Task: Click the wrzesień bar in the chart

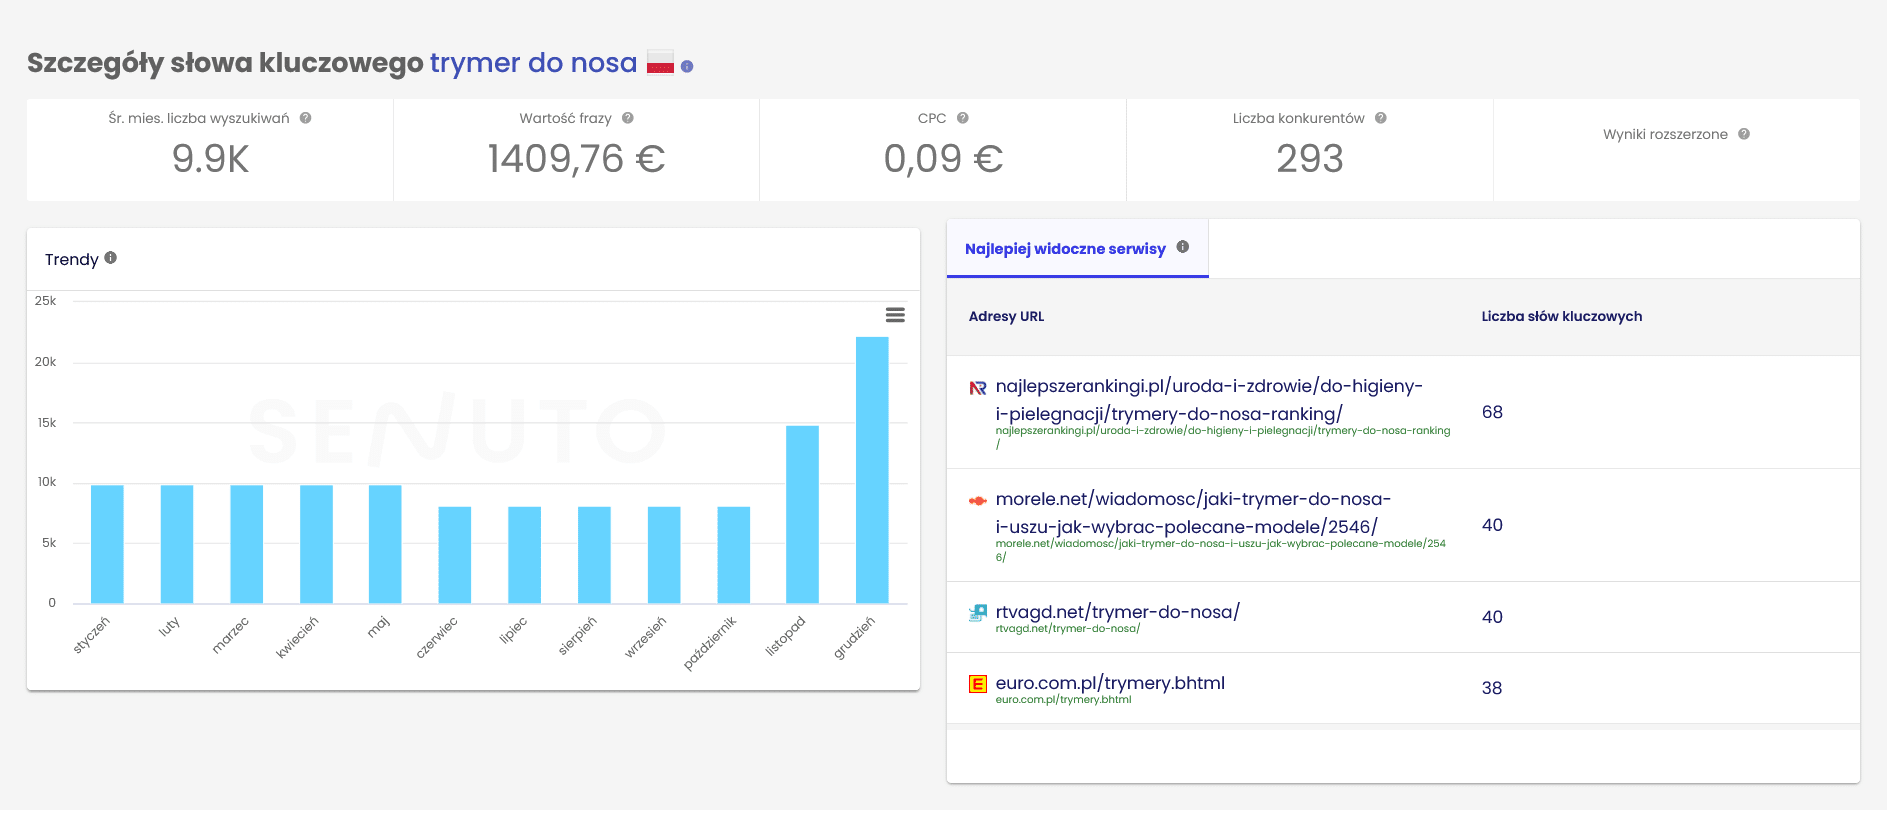Action: tap(664, 555)
